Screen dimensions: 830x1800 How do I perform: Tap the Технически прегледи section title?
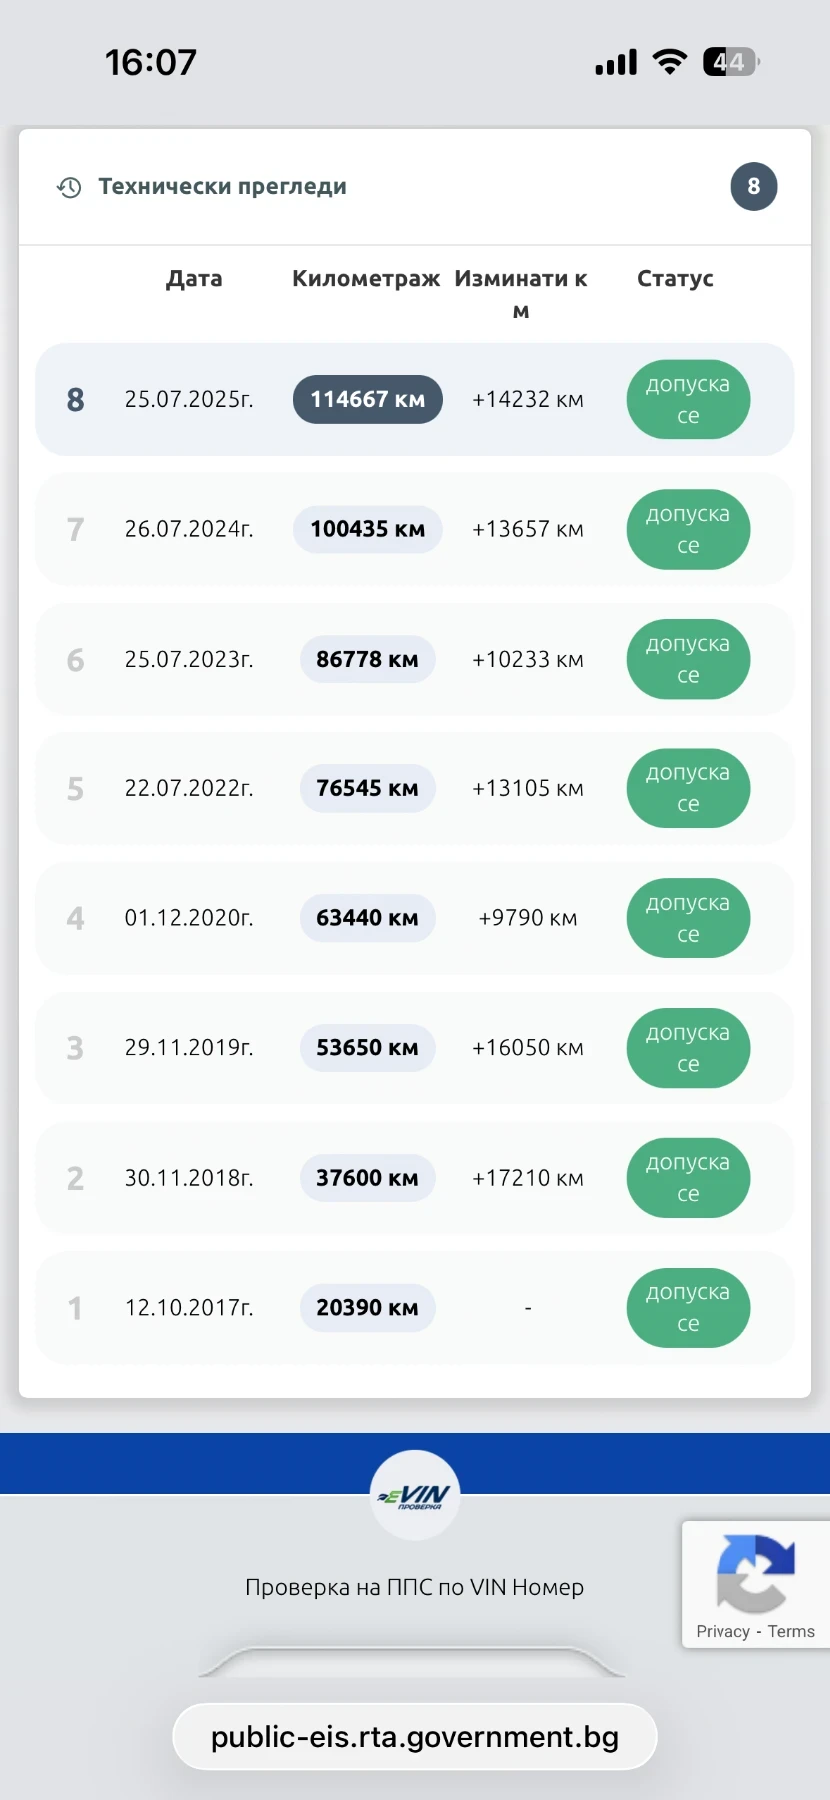222,187
